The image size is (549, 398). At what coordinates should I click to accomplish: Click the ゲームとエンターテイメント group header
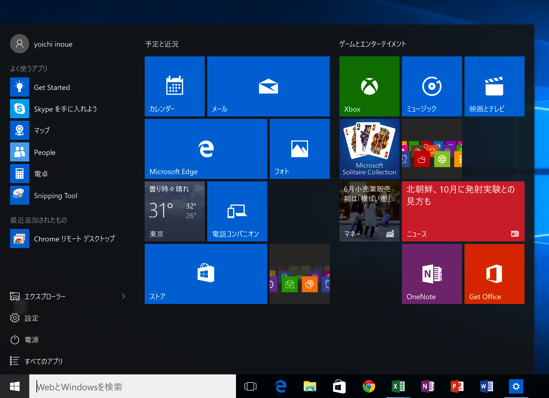pyautogui.click(x=373, y=44)
